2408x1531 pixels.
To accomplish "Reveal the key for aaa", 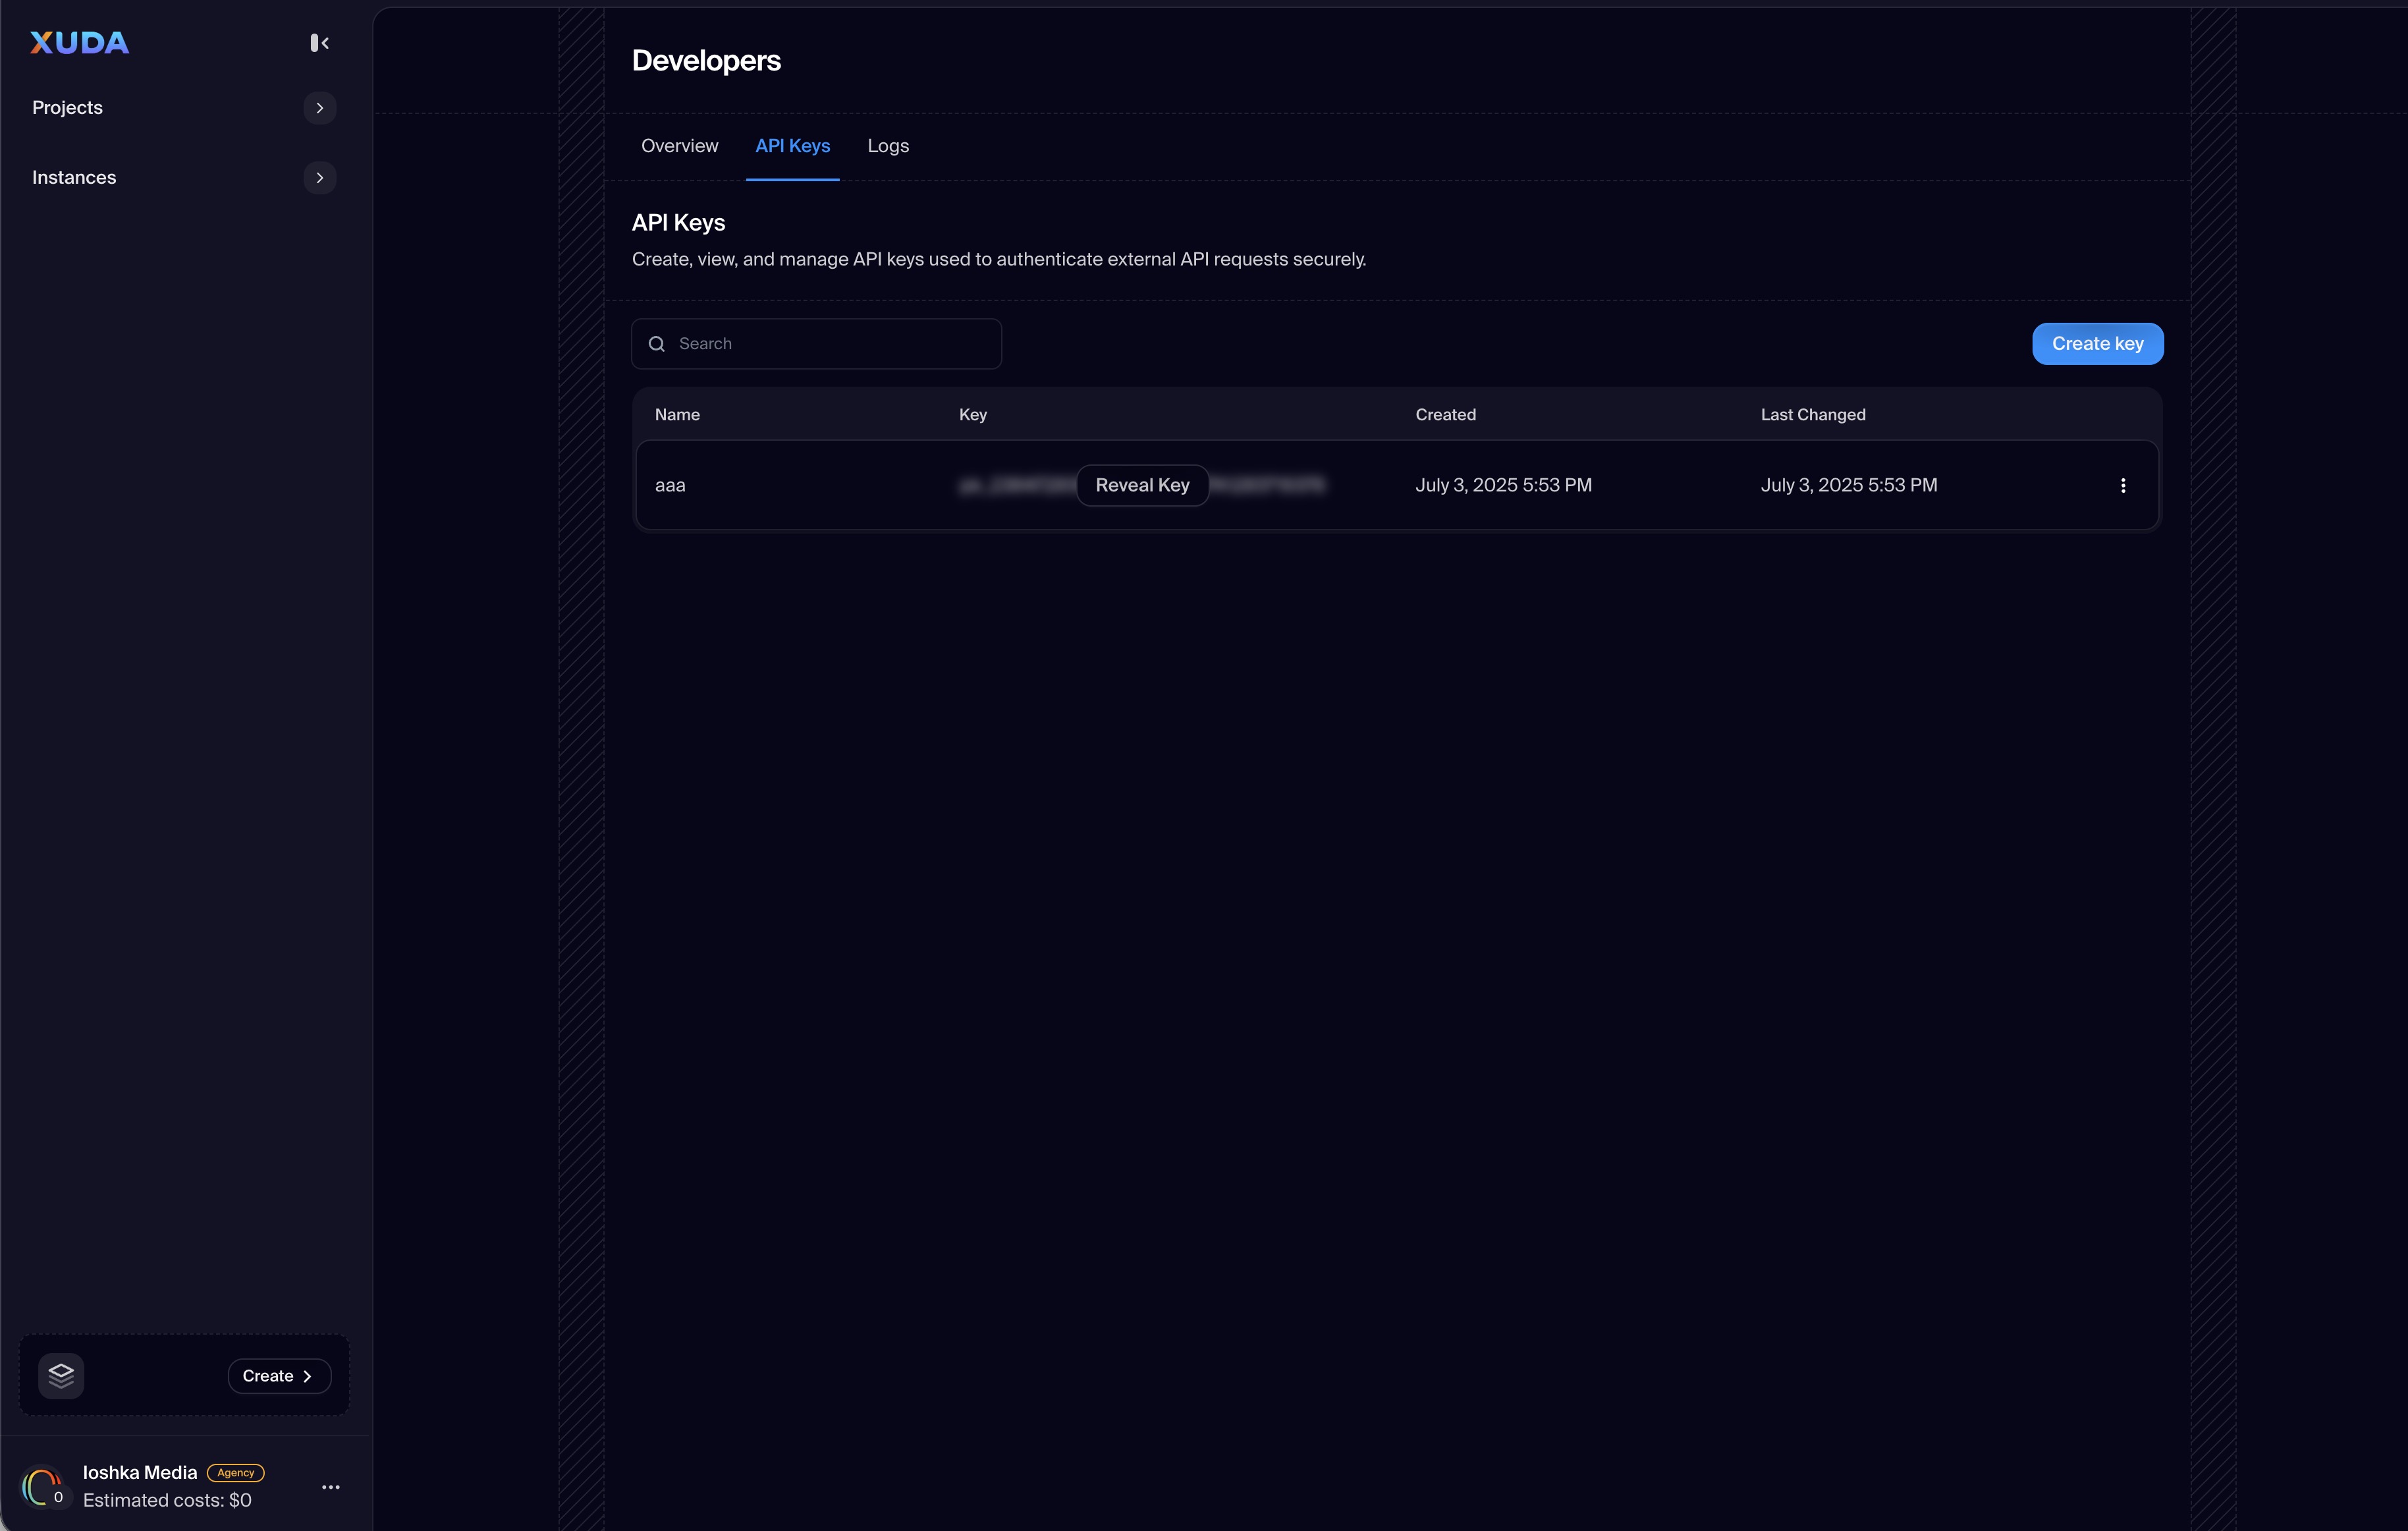I will pyautogui.click(x=1142, y=485).
